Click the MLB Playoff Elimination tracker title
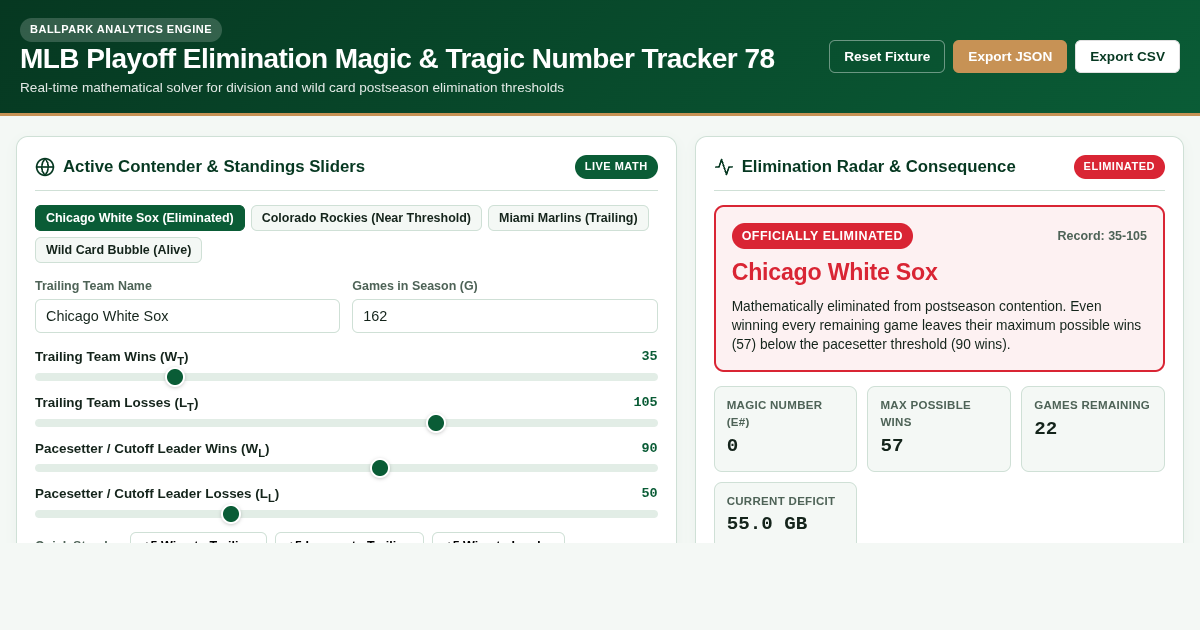The image size is (1200, 630). pos(397,59)
